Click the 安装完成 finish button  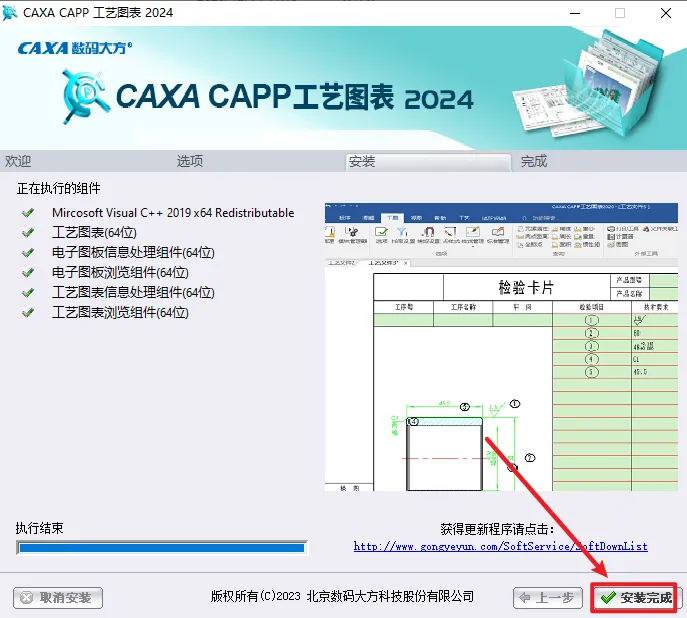636,598
